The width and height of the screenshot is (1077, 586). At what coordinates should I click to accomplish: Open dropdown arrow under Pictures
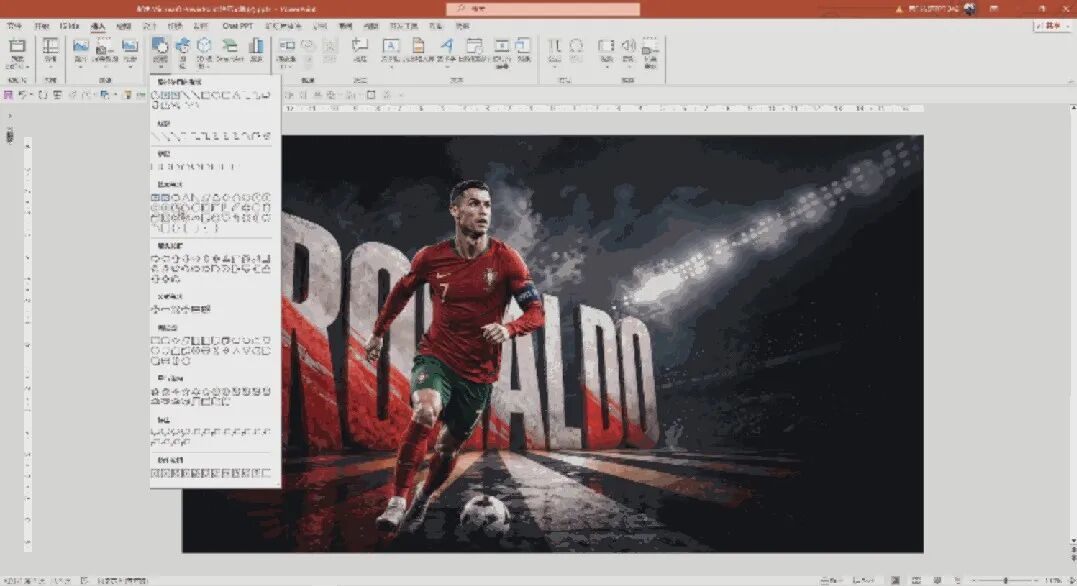(81, 67)
